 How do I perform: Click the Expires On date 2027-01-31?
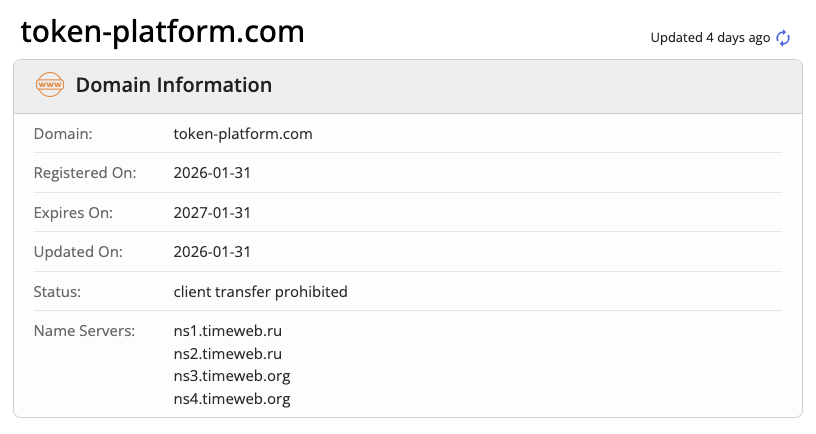click(212, 212)
